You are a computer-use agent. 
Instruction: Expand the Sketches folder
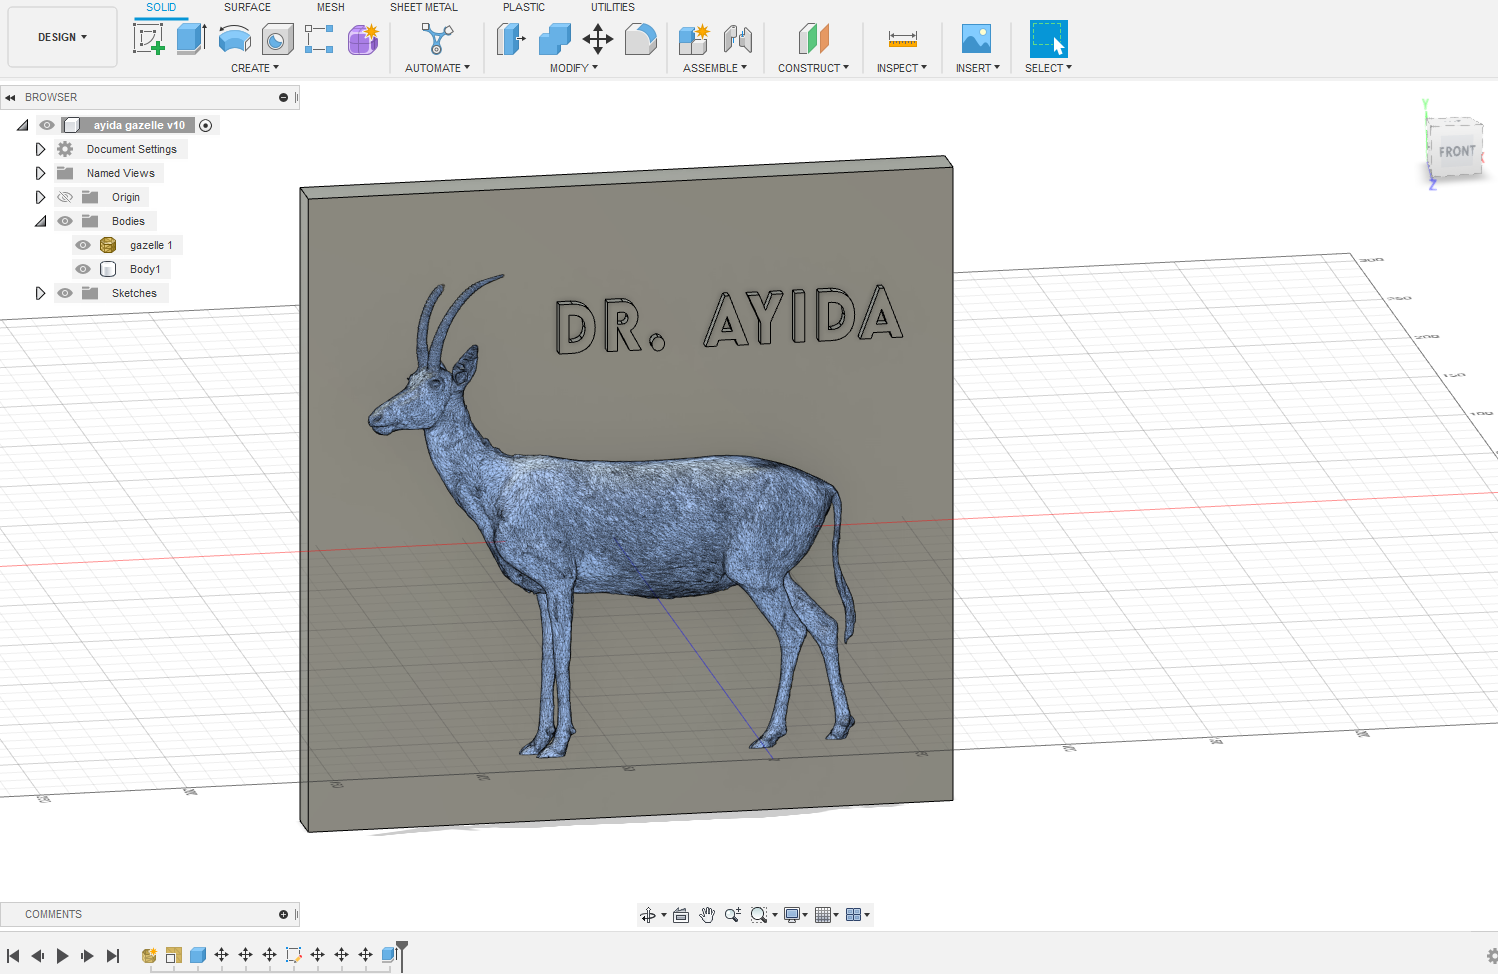[x=40, y=292]
